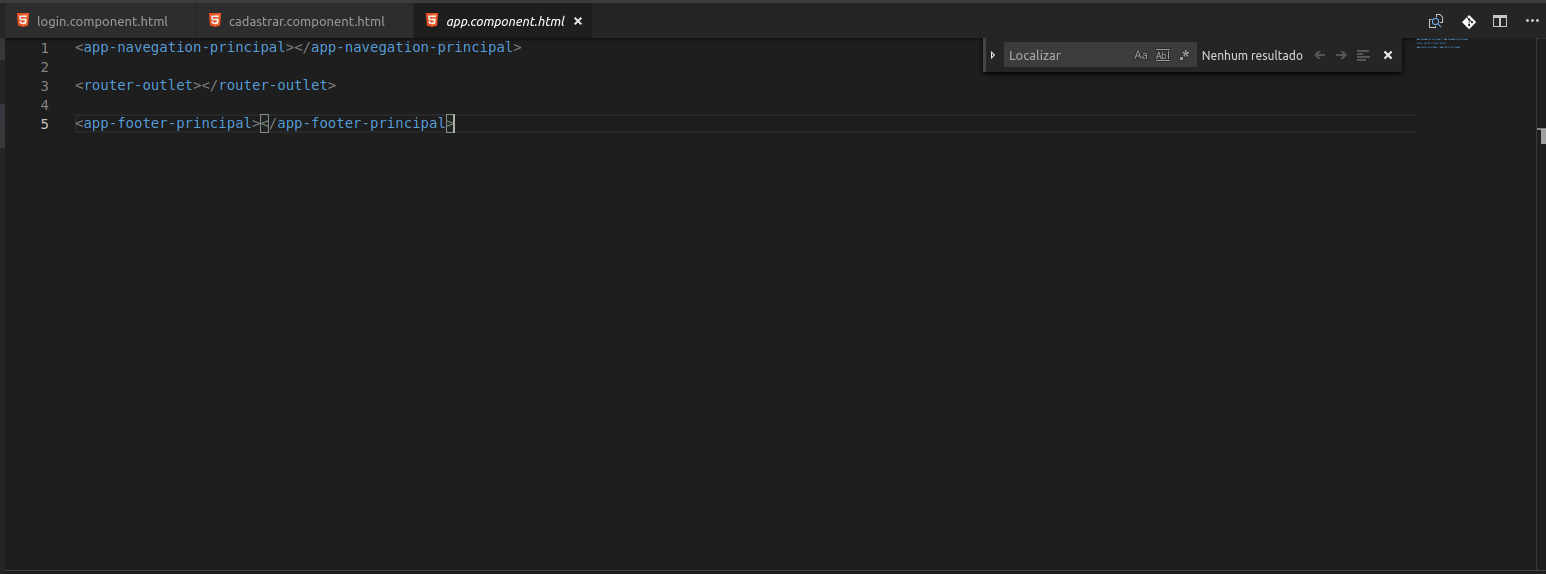Go to next match arrow
This screenshot has height=574, width=1546.
(1342, 55)
